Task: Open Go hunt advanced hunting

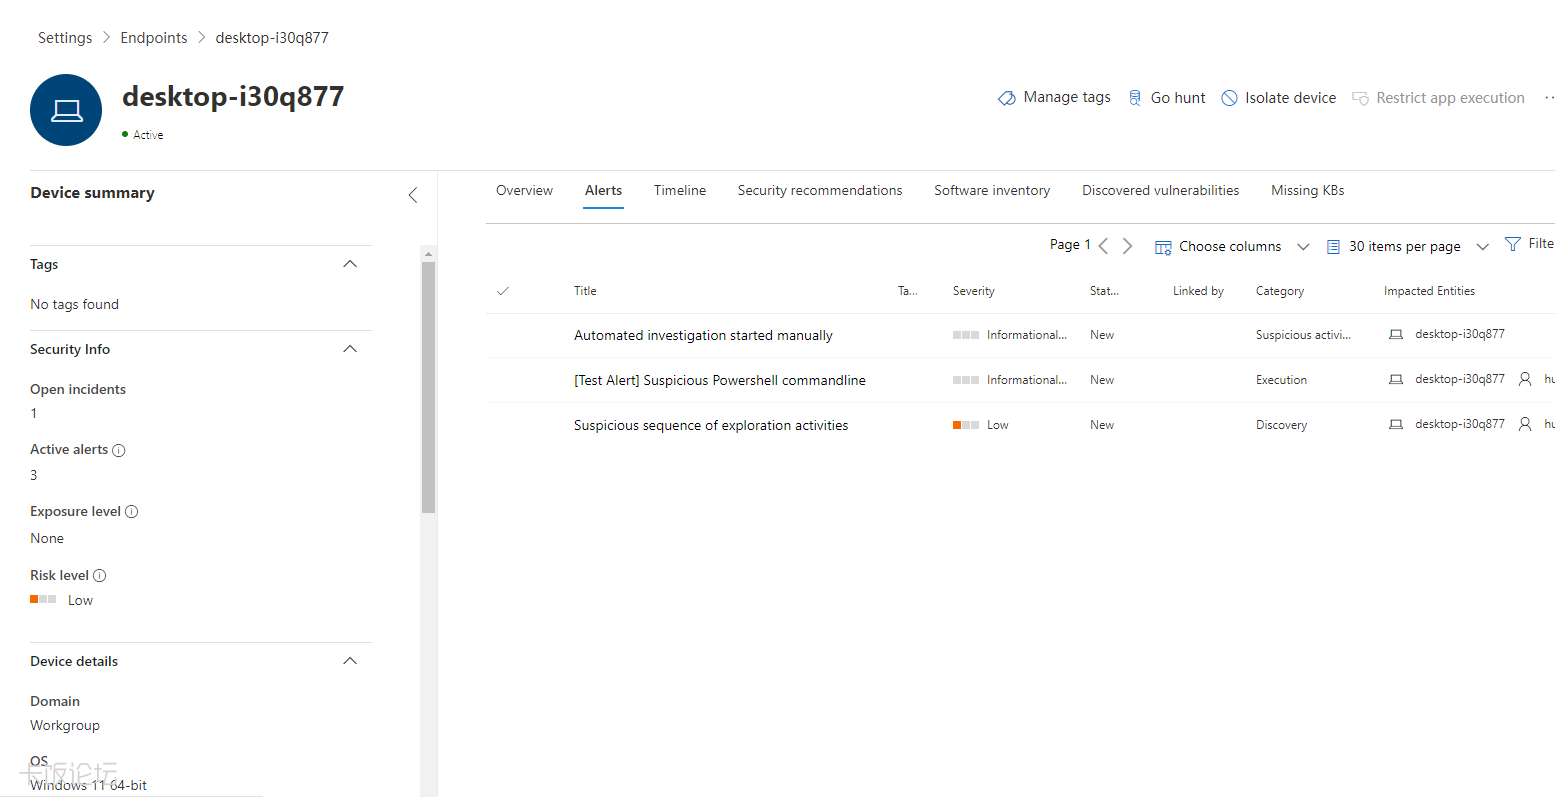Action: point(1167,98)
